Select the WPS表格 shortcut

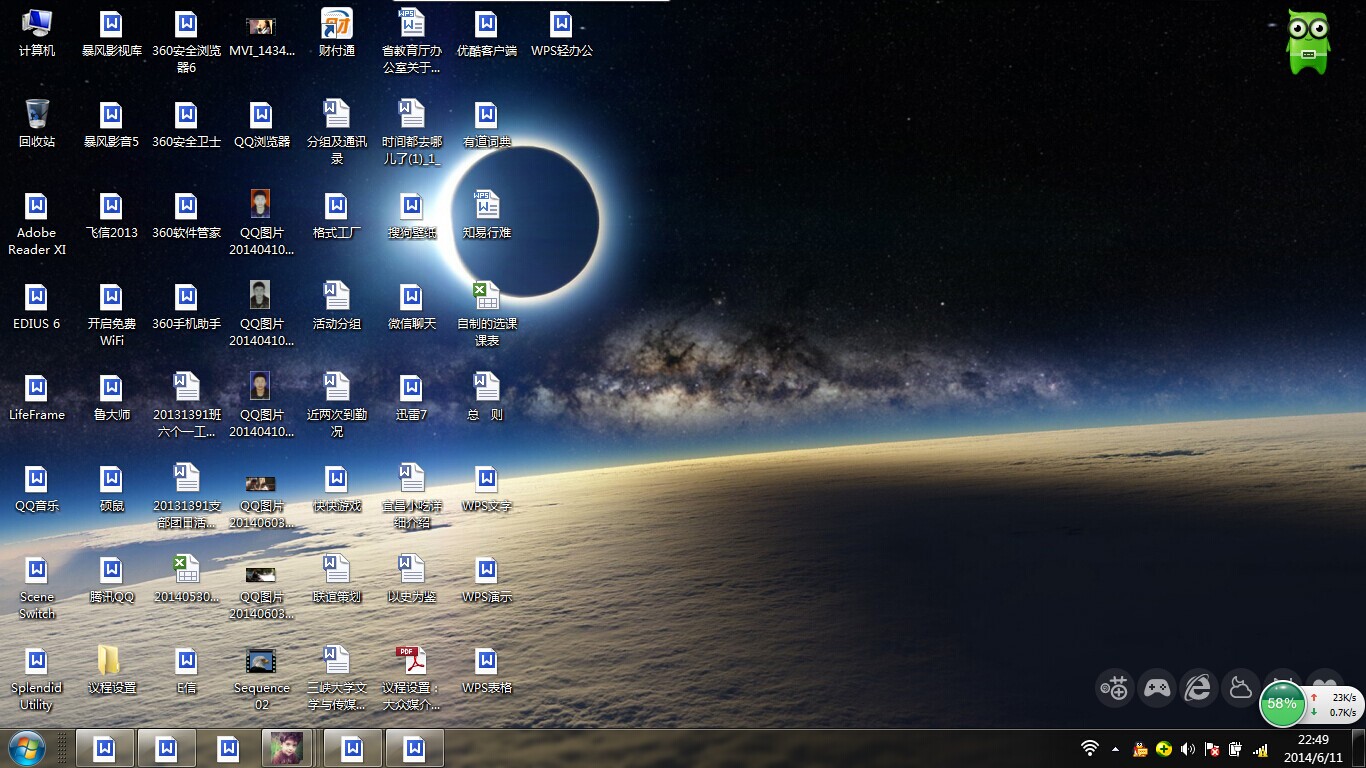(487, 670)
